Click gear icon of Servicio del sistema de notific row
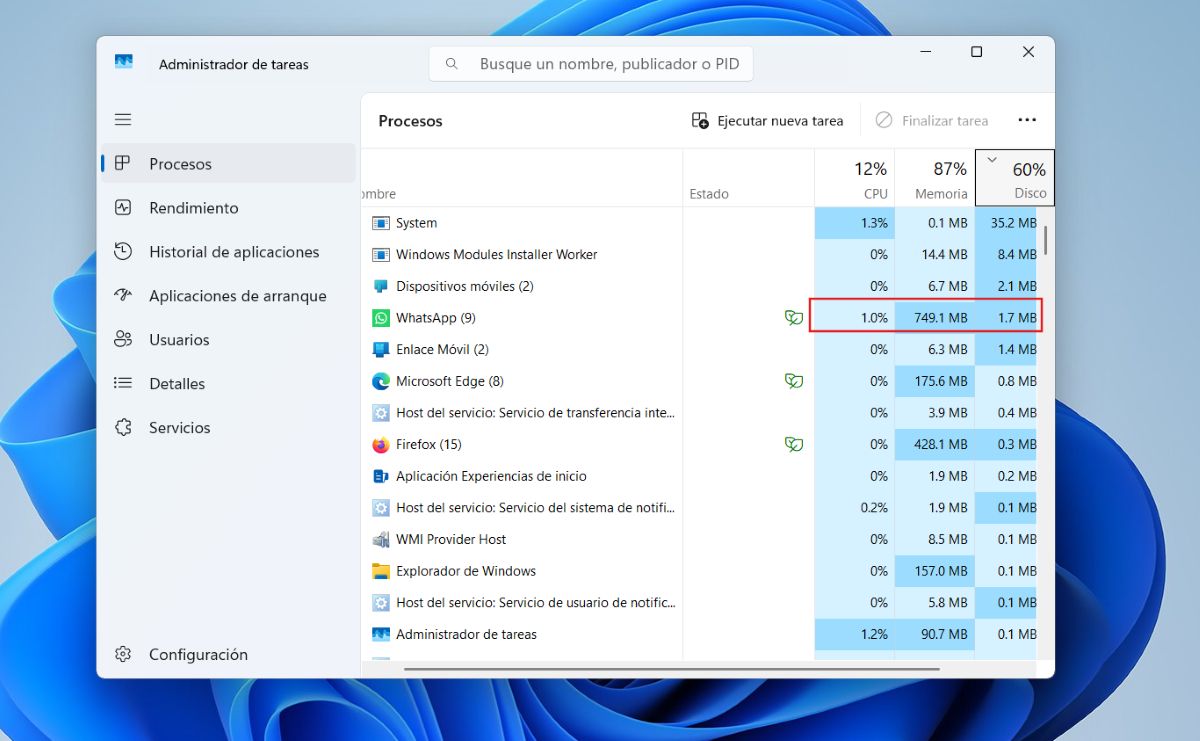This screenshot has height=741, width=1200. (x=381, y=507)
